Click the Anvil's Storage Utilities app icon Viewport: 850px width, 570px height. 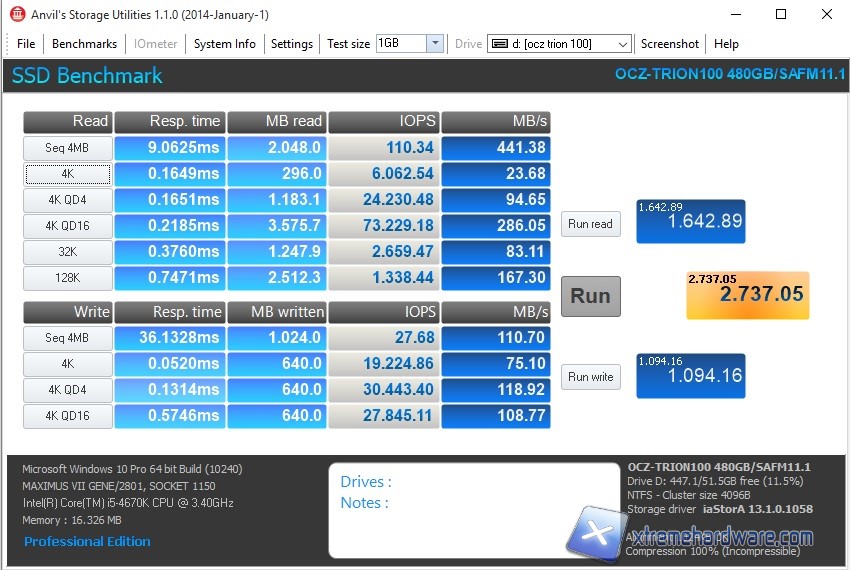pyautogui.click(x=17, y=15)
